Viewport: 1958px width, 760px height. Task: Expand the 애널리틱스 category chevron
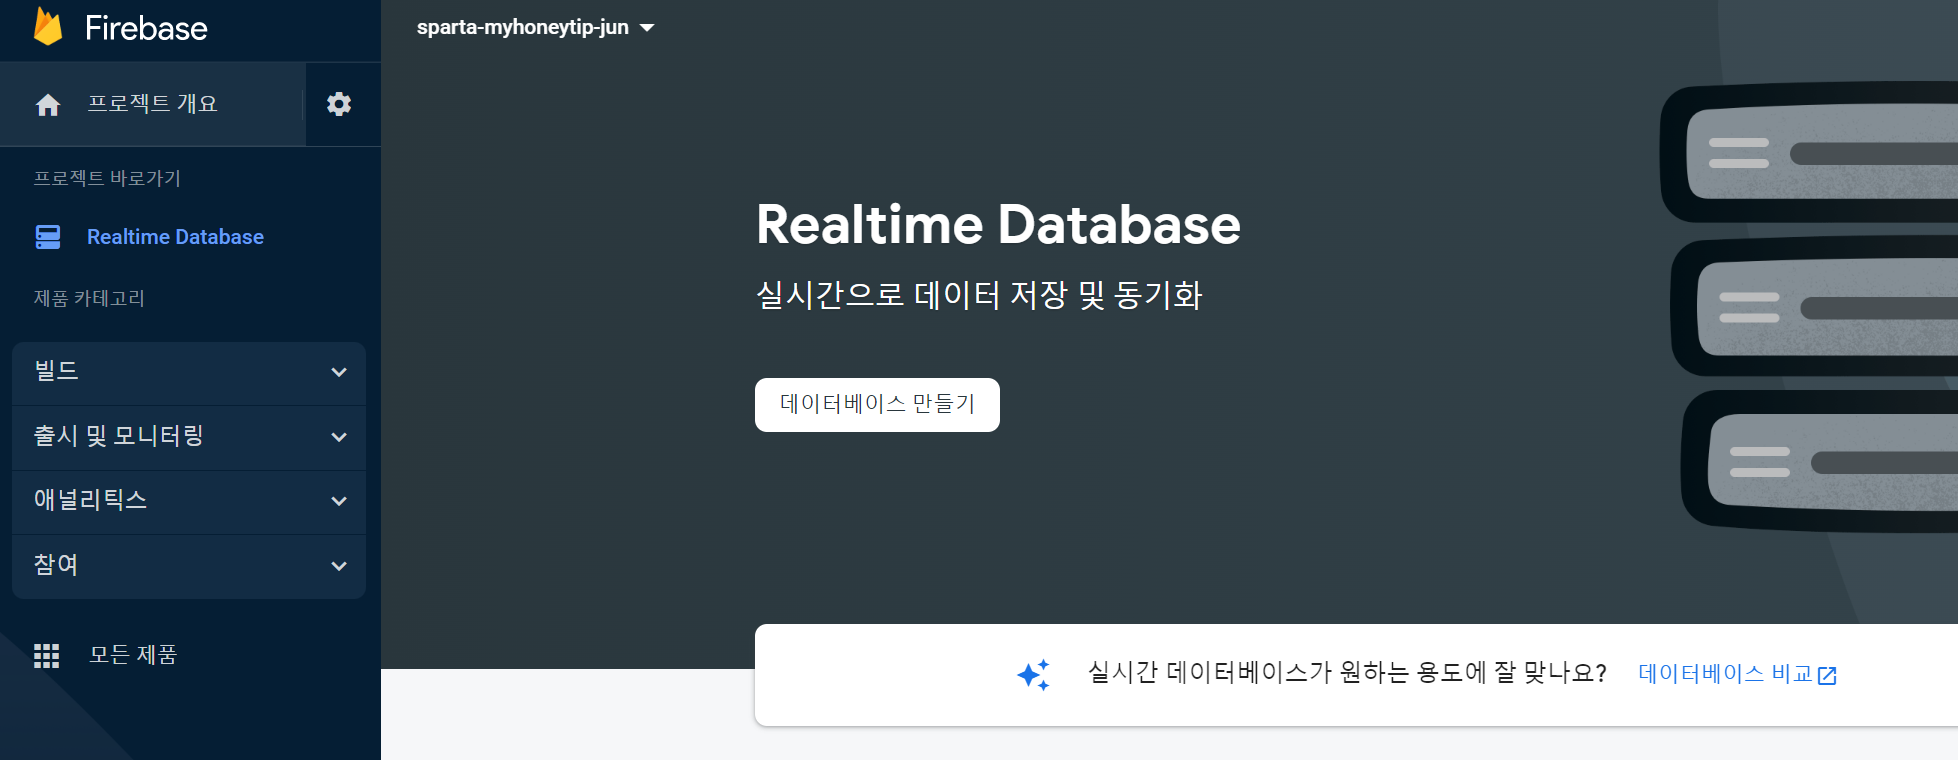pos(339,501)
